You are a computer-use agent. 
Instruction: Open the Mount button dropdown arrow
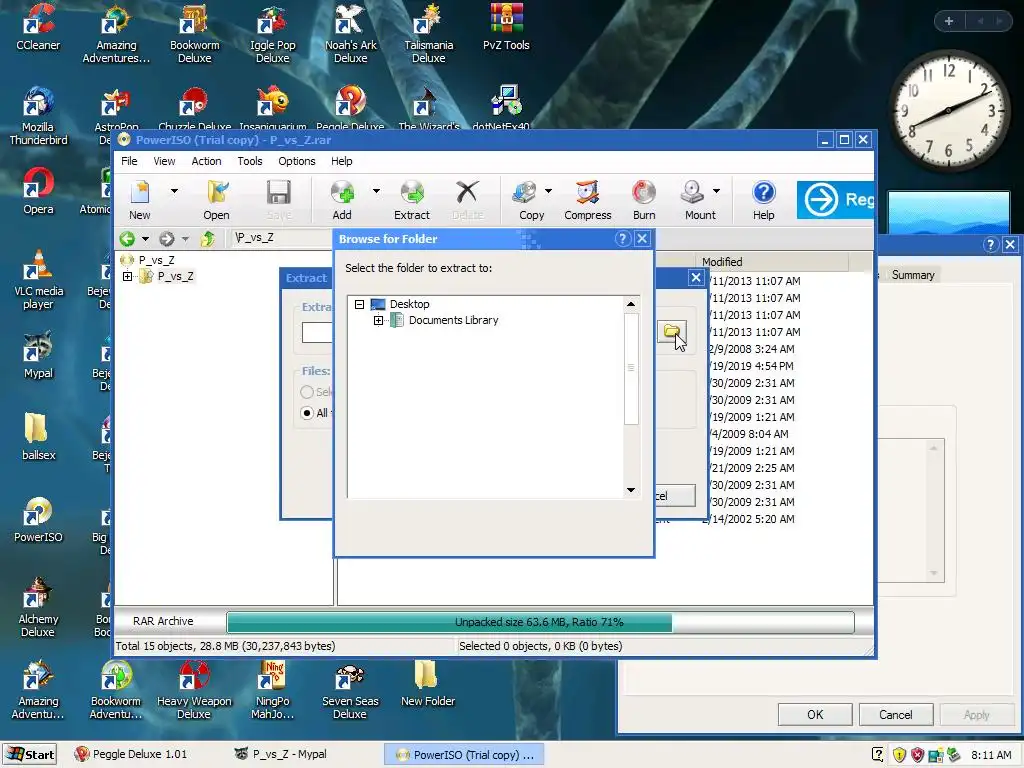[x=716, y=191]
